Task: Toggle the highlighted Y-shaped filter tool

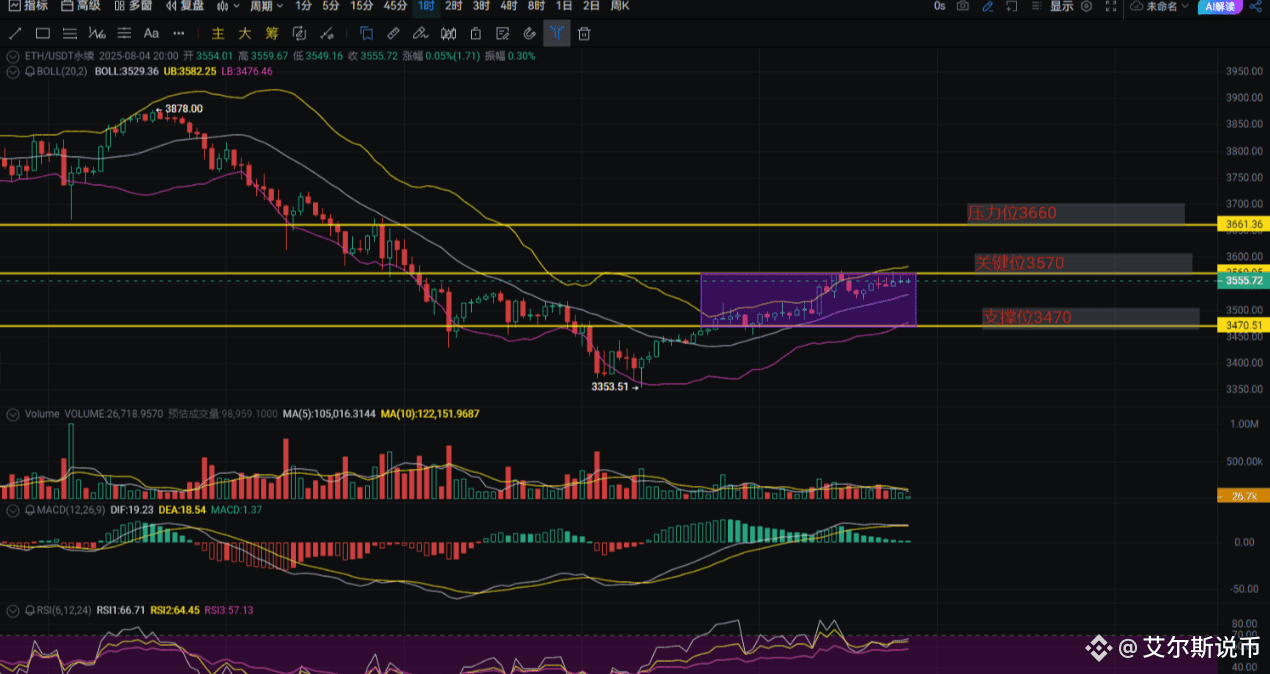Action: (556, 33)
